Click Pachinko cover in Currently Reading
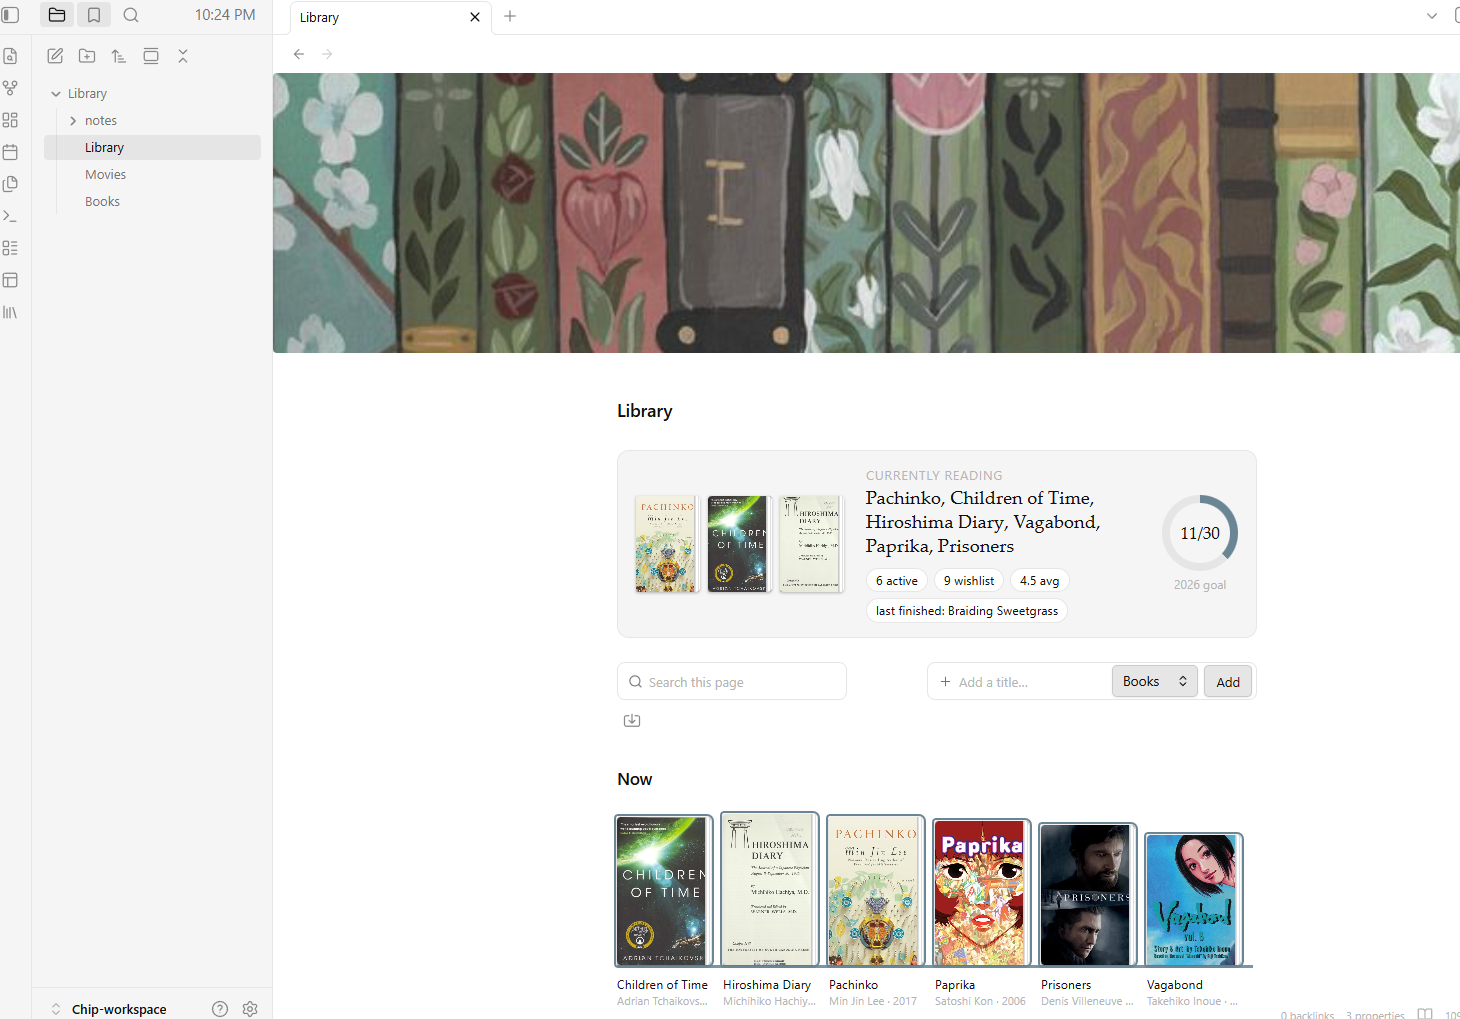The width and height of the screenshot is (1460, 1019). click(x=667, y=544)
